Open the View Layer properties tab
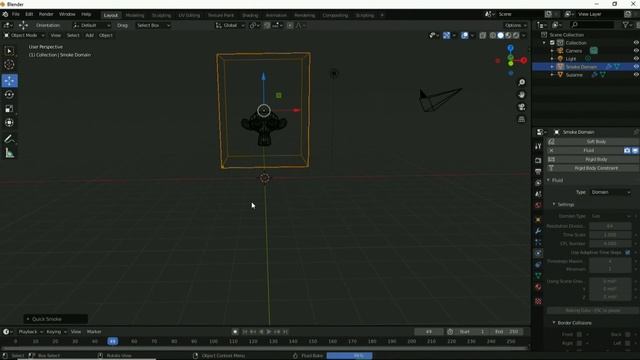Viewport: 640px width, 360px height. [x=538, y=182]
